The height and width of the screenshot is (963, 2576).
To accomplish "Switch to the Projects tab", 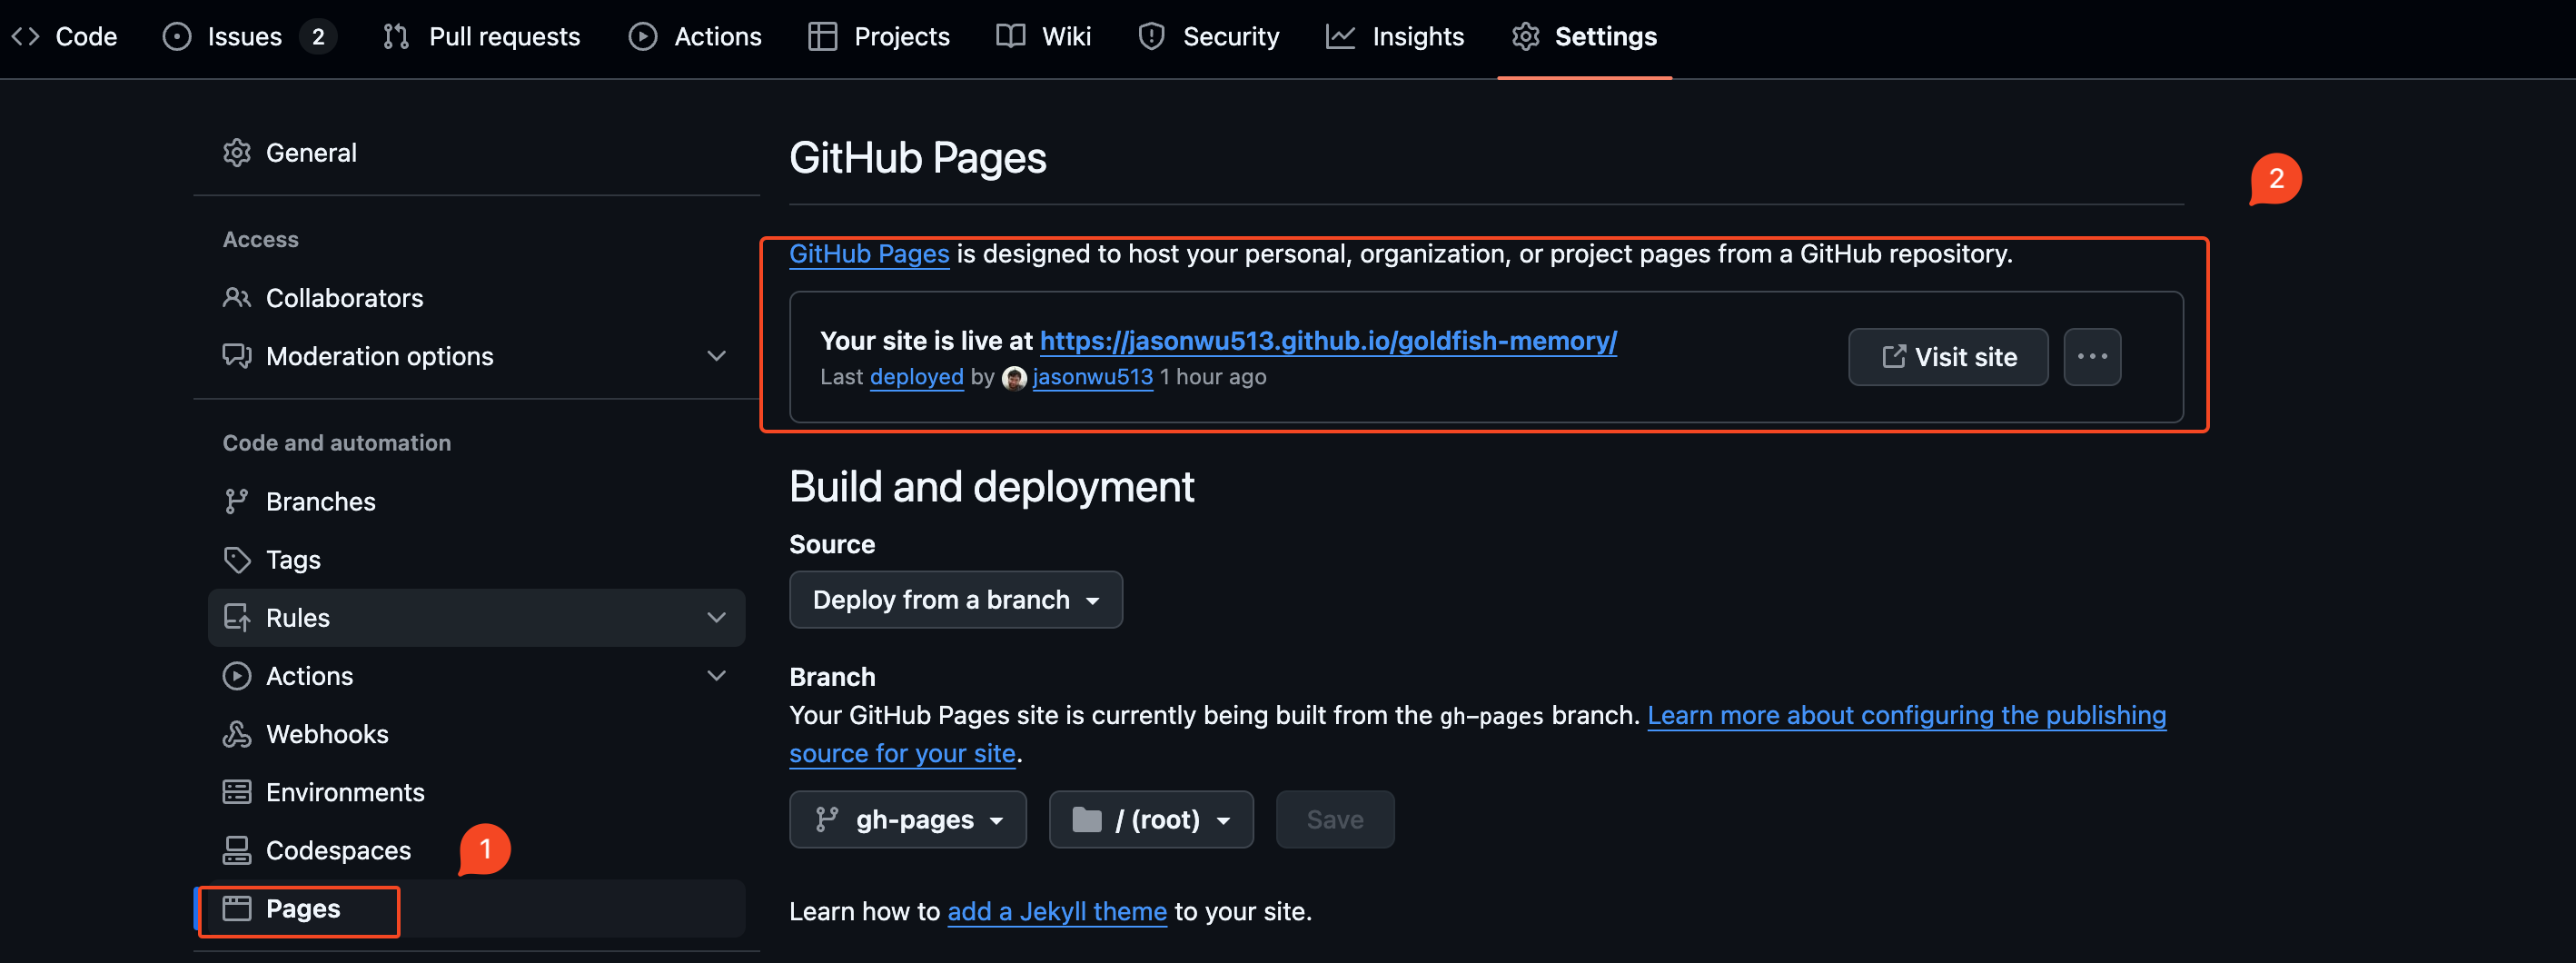I will 879,37.
